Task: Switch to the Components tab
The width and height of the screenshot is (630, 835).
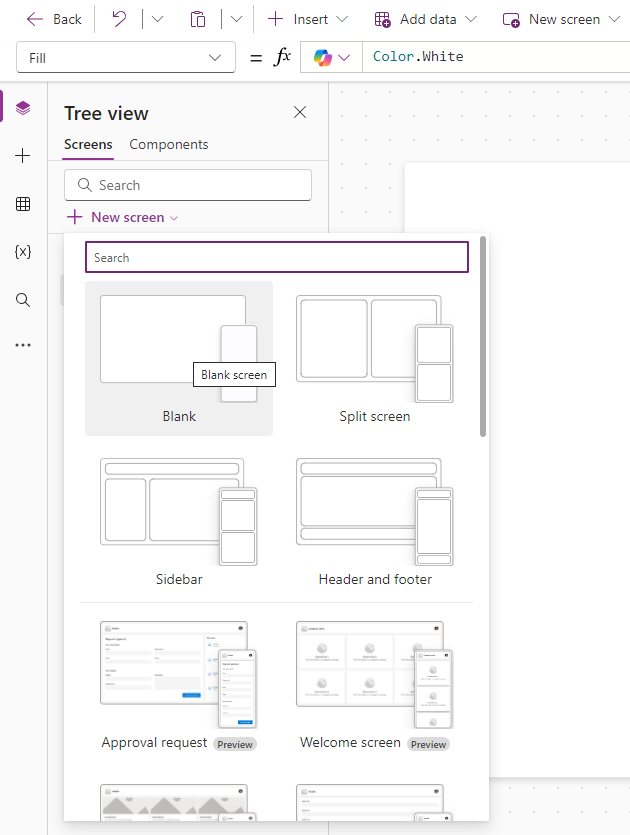Action: (169, 144)
